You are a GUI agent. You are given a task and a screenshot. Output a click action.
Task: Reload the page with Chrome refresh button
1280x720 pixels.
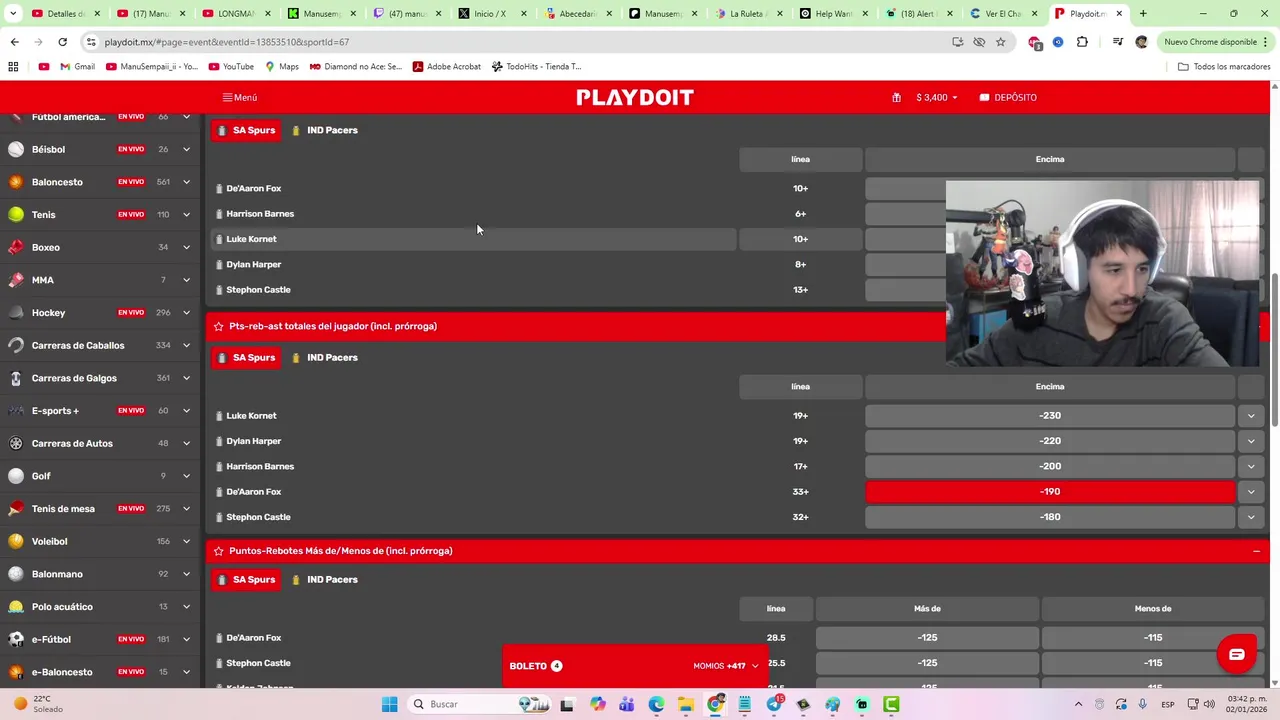click(x=62, y=42)
